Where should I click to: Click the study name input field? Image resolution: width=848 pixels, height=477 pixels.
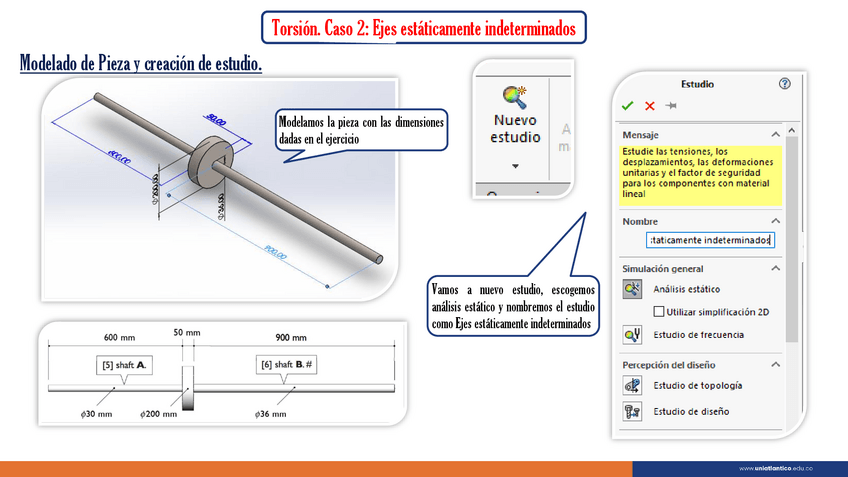710,240
